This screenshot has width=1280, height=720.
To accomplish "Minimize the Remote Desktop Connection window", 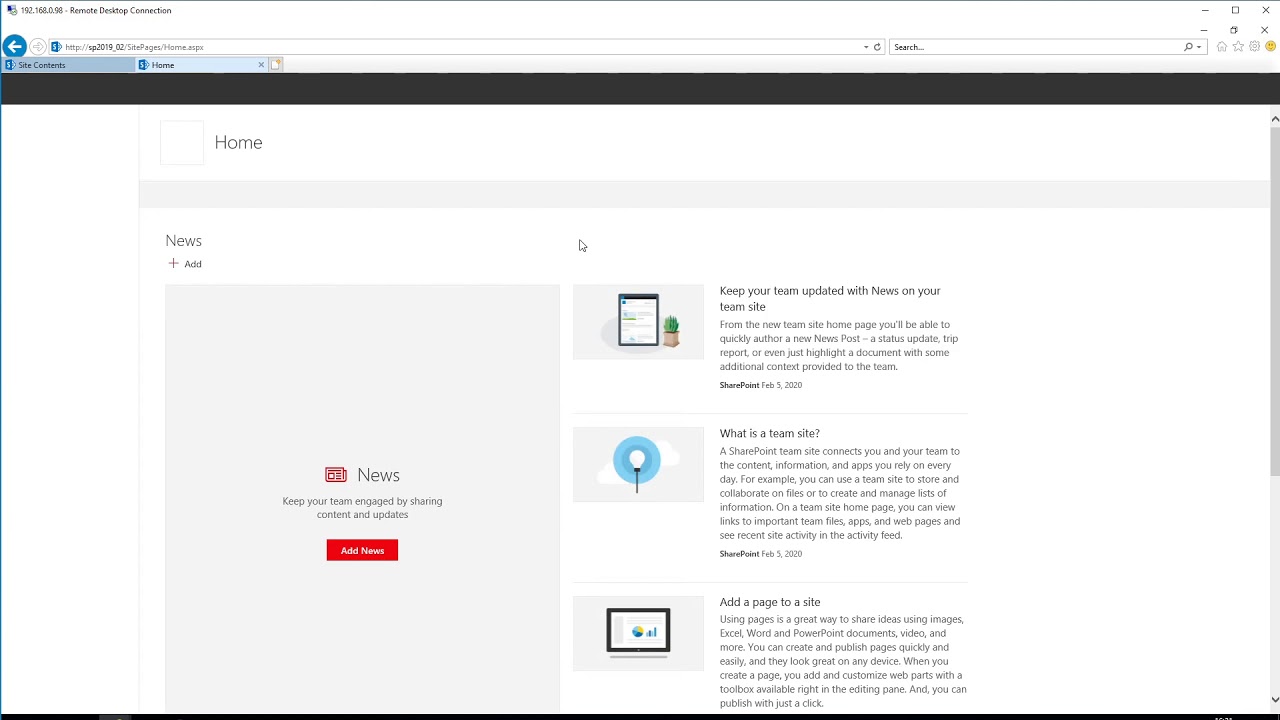I will click(x=1205, y=10).
